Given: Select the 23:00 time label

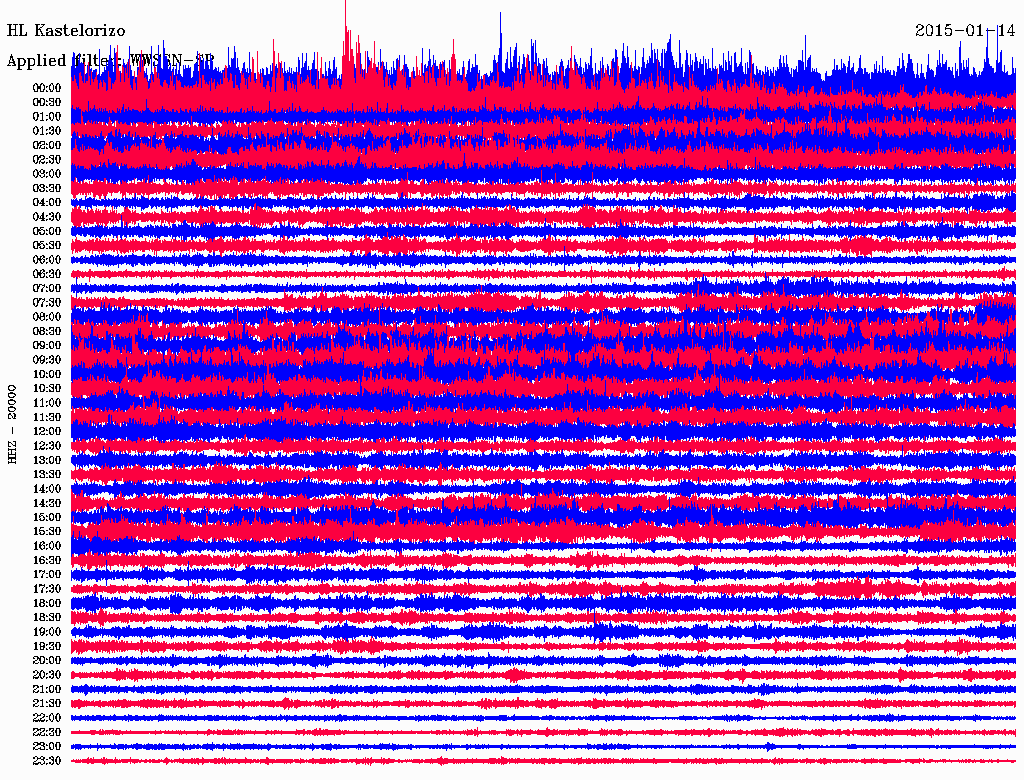Looking at the screenshot, I should click(47, 747).
